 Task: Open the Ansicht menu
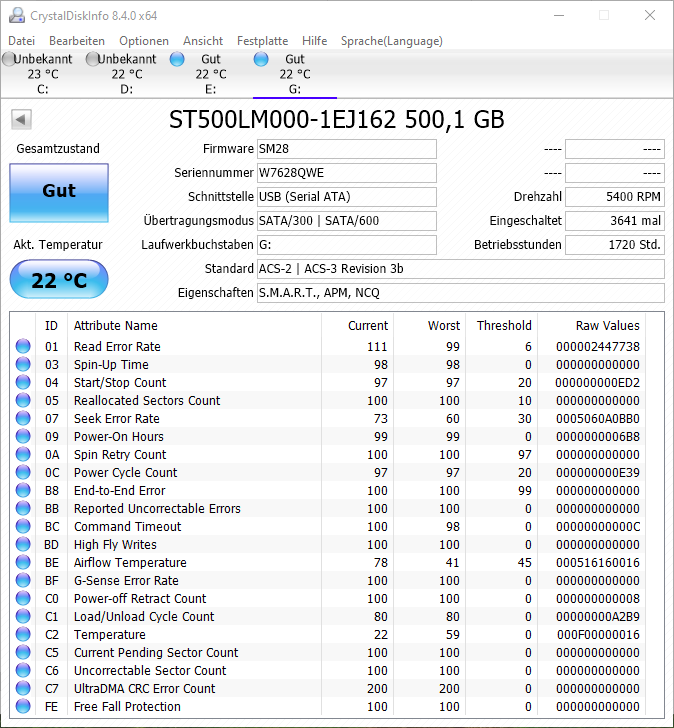(203, 41)
